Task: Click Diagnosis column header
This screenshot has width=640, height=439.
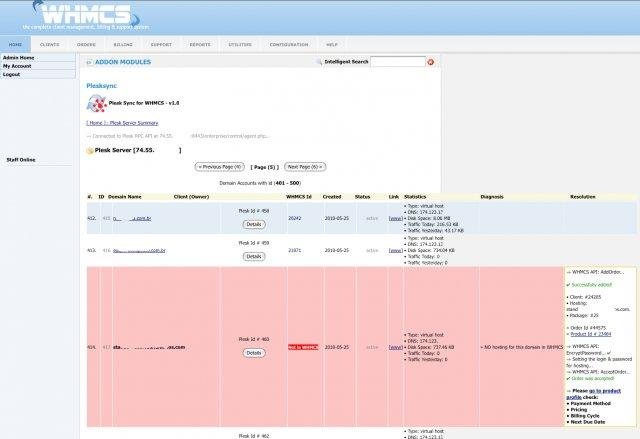Action: tap(492, 197)
